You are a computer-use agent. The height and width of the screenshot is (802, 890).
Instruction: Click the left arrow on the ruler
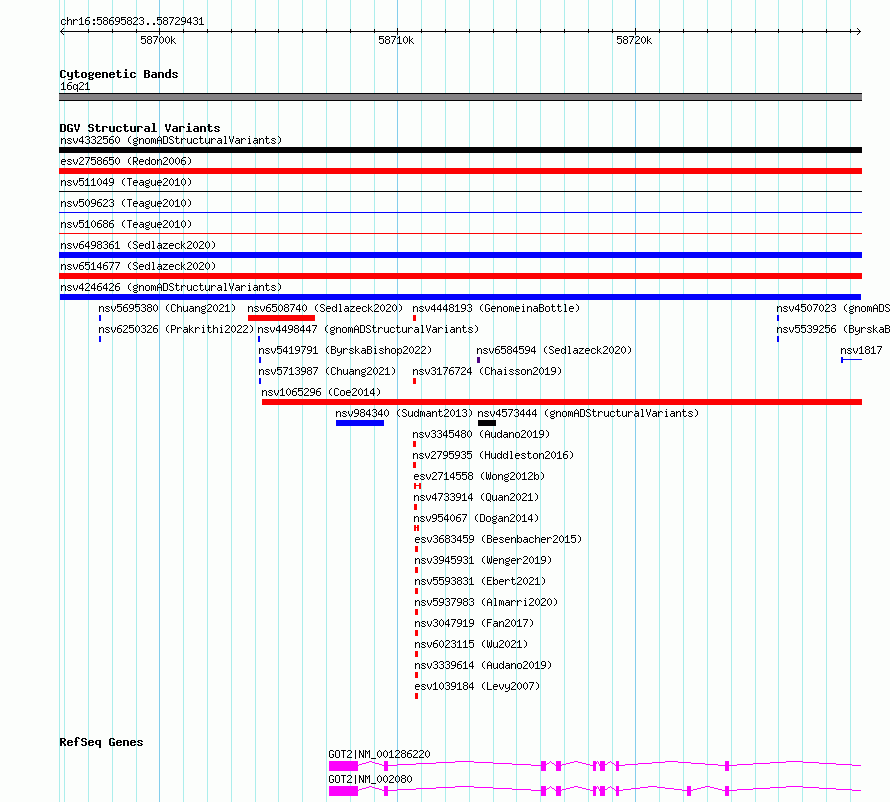coord(62,31)
